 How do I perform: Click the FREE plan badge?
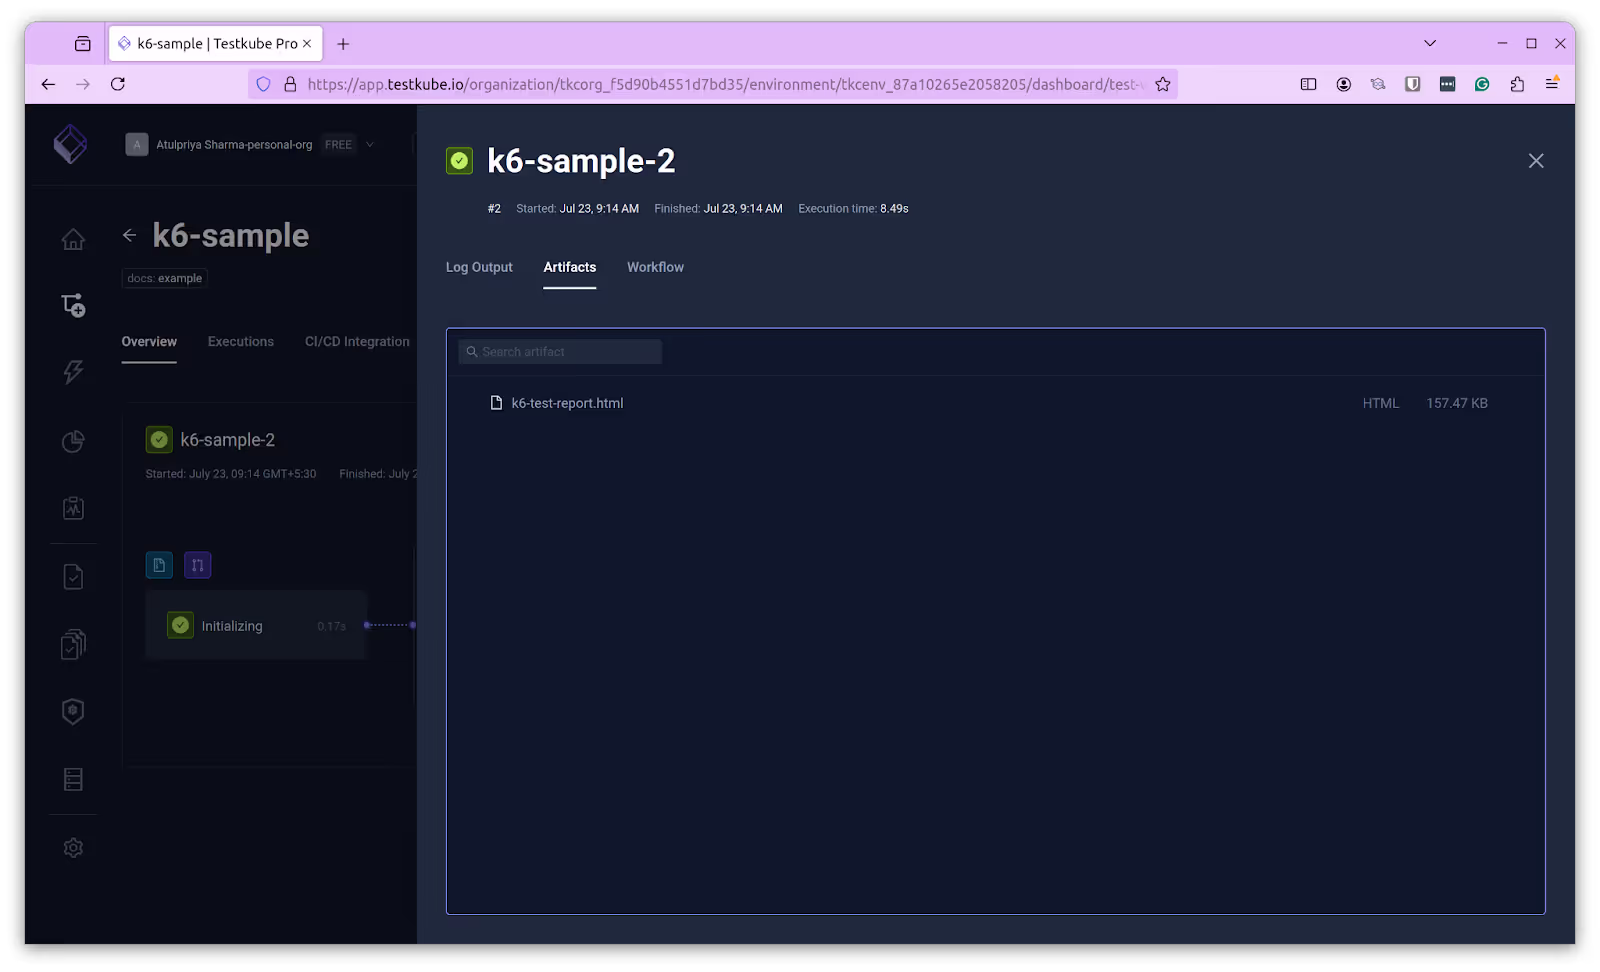click(x=338, y=145)
